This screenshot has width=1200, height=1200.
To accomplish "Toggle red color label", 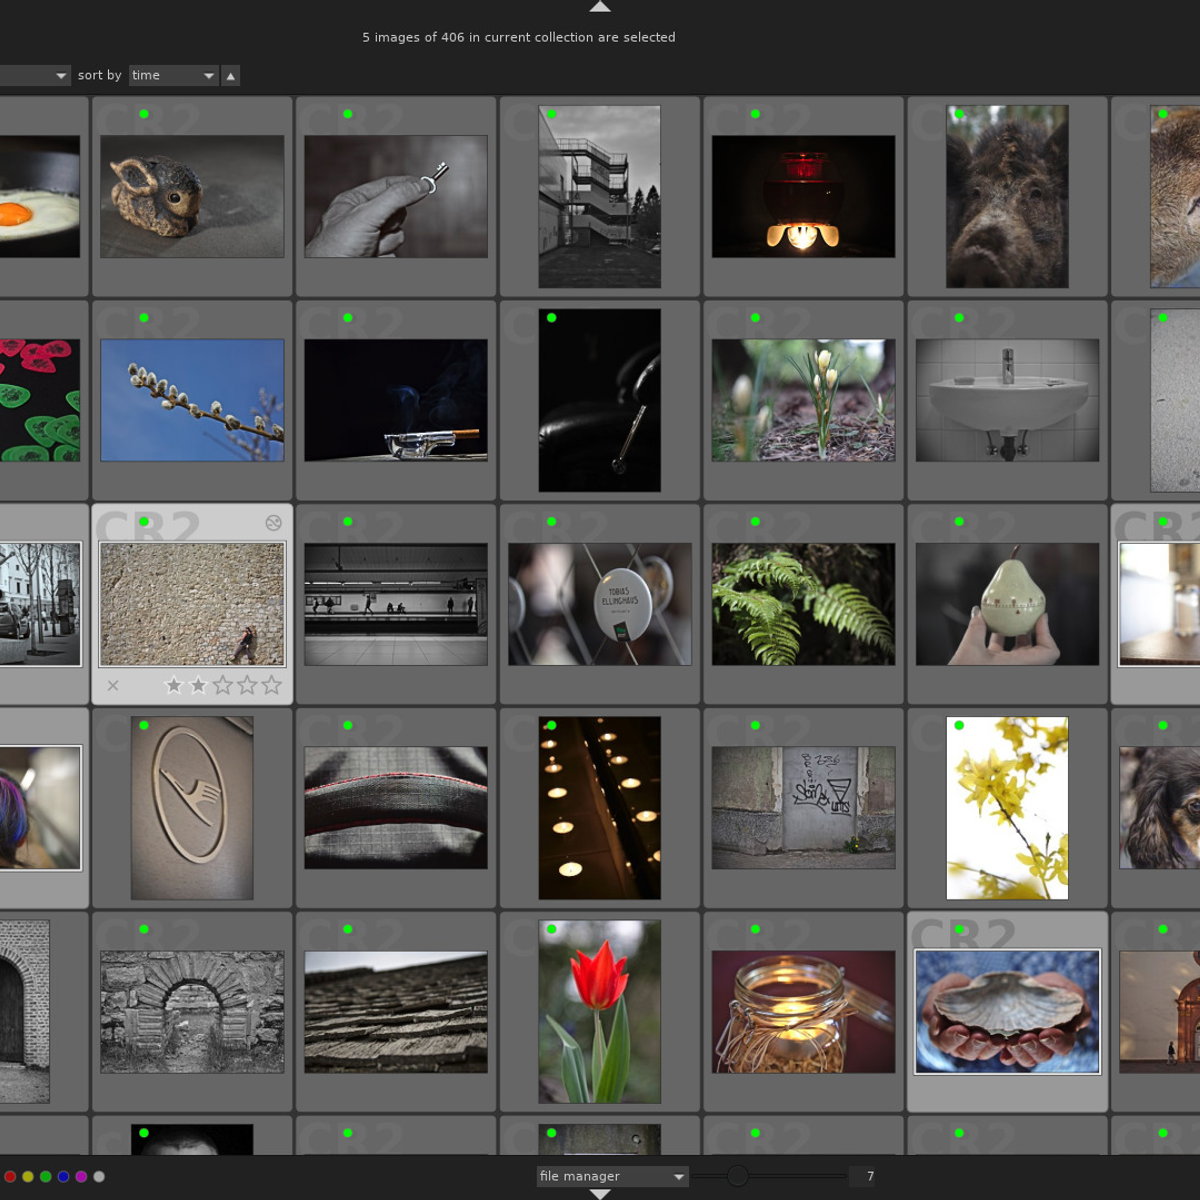I will pyautogui.click(x=10, y=1177).
